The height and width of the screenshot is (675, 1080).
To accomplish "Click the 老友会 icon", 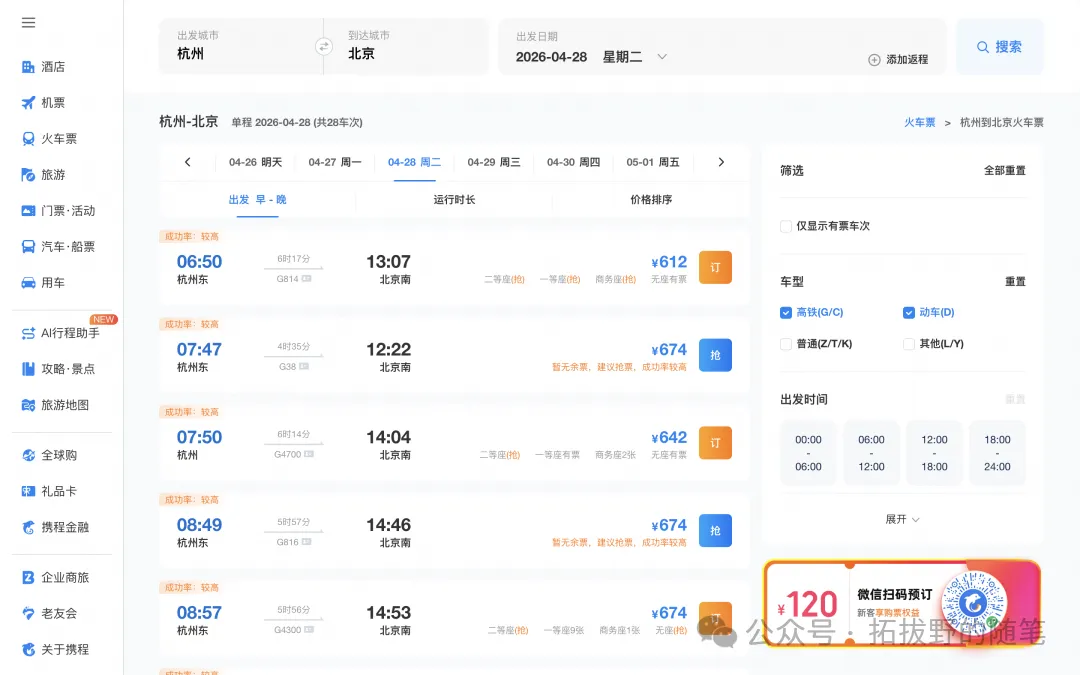I will [x=28, y=613].
